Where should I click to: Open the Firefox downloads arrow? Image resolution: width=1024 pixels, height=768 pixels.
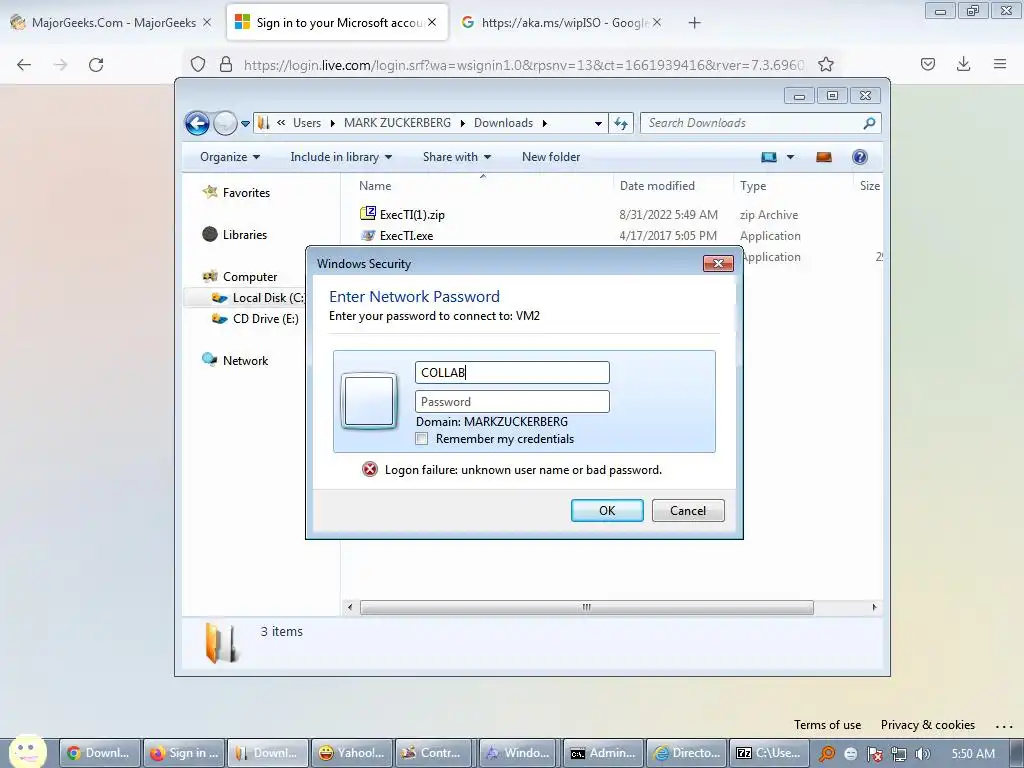click(x=963, y=64)
